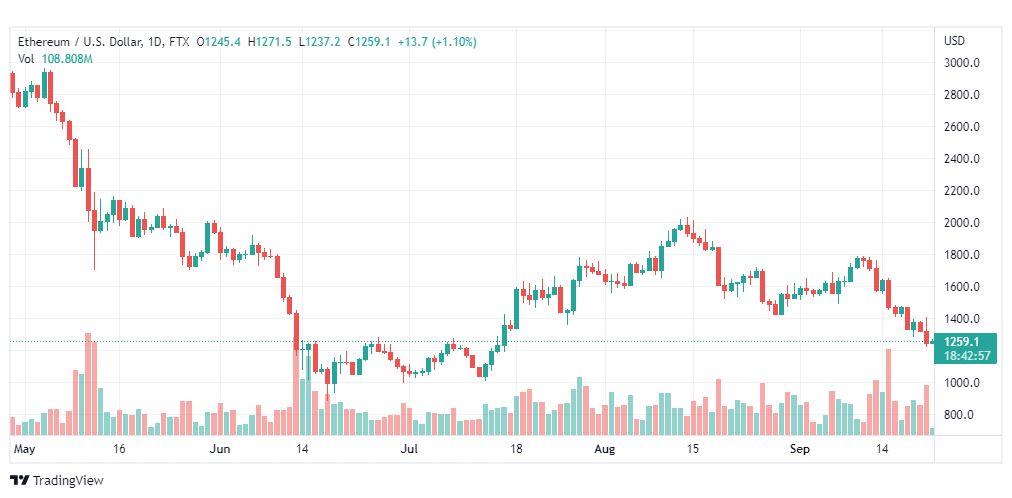Click the TradingView logo icon

[x=20, y=481]
